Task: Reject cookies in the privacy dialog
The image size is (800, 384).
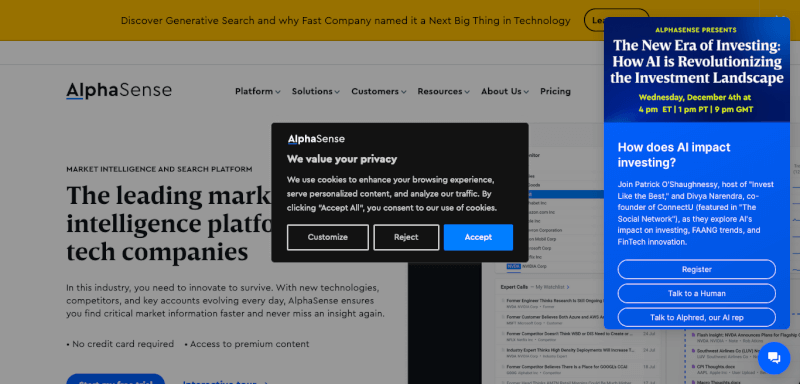Action: [x=406, y=237]
